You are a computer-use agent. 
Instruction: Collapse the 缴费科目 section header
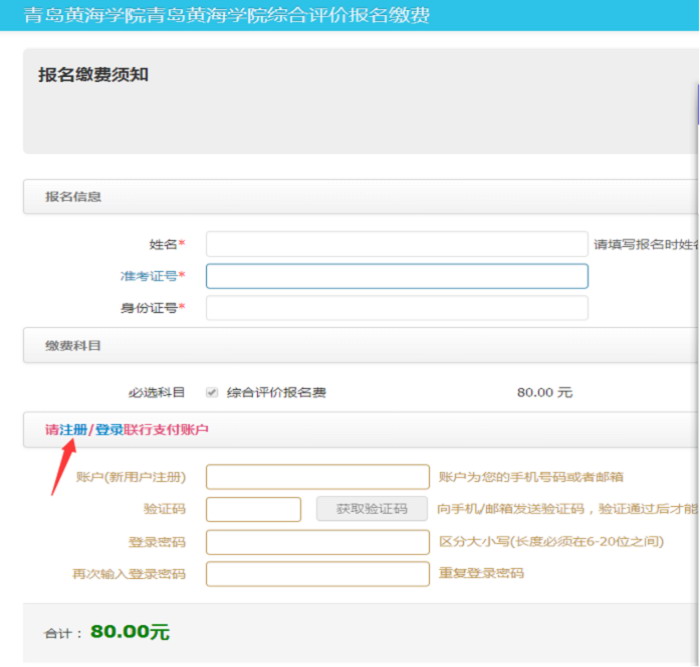coord(73,346)
